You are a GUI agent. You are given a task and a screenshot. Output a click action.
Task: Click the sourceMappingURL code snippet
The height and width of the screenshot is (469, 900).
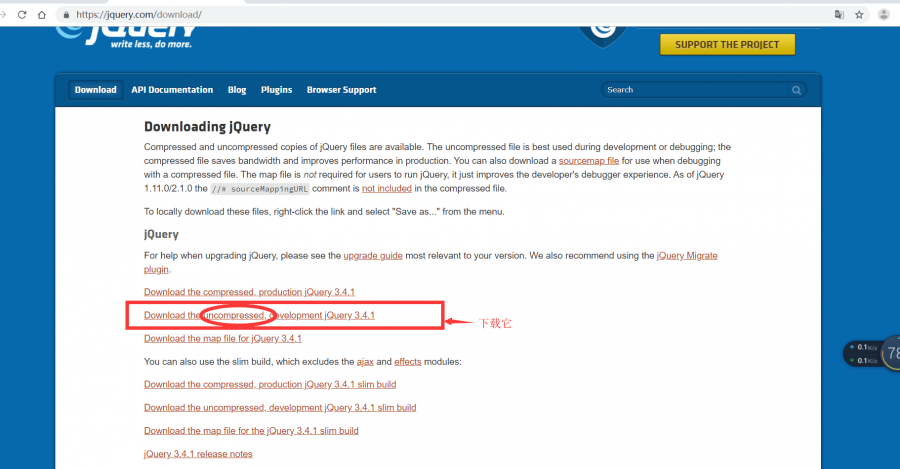[x=259, y=189]
